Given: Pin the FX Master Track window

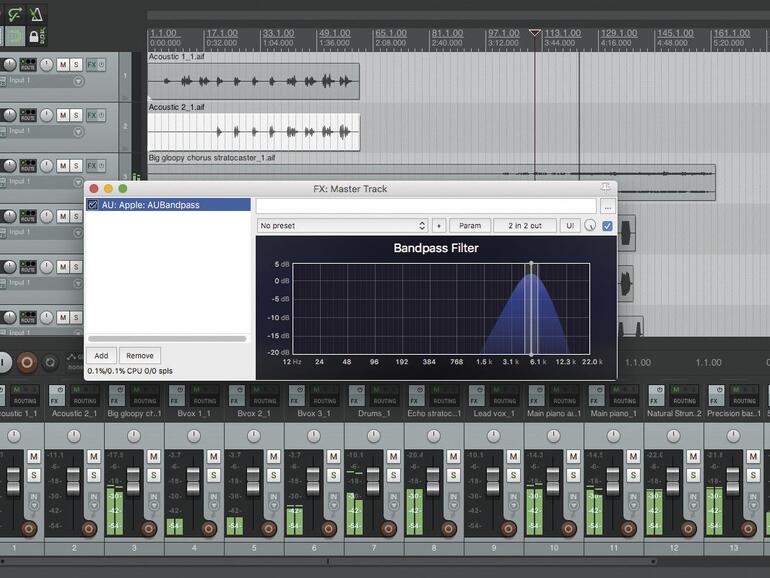Looking at the screenshot, I should coord(605,188).
